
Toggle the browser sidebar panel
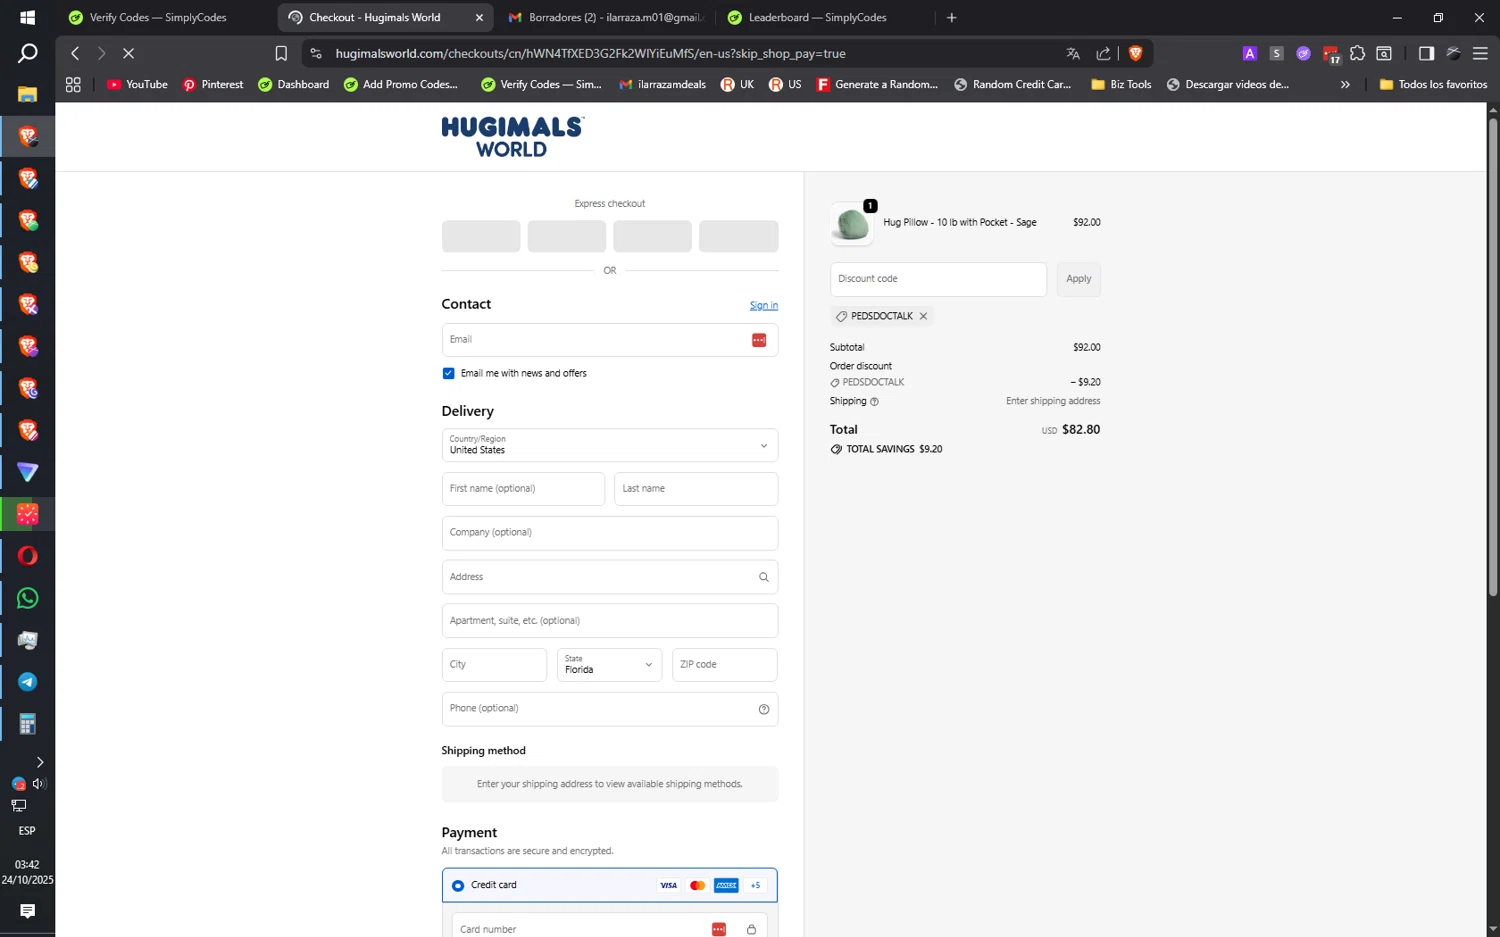coord(1426,53)
